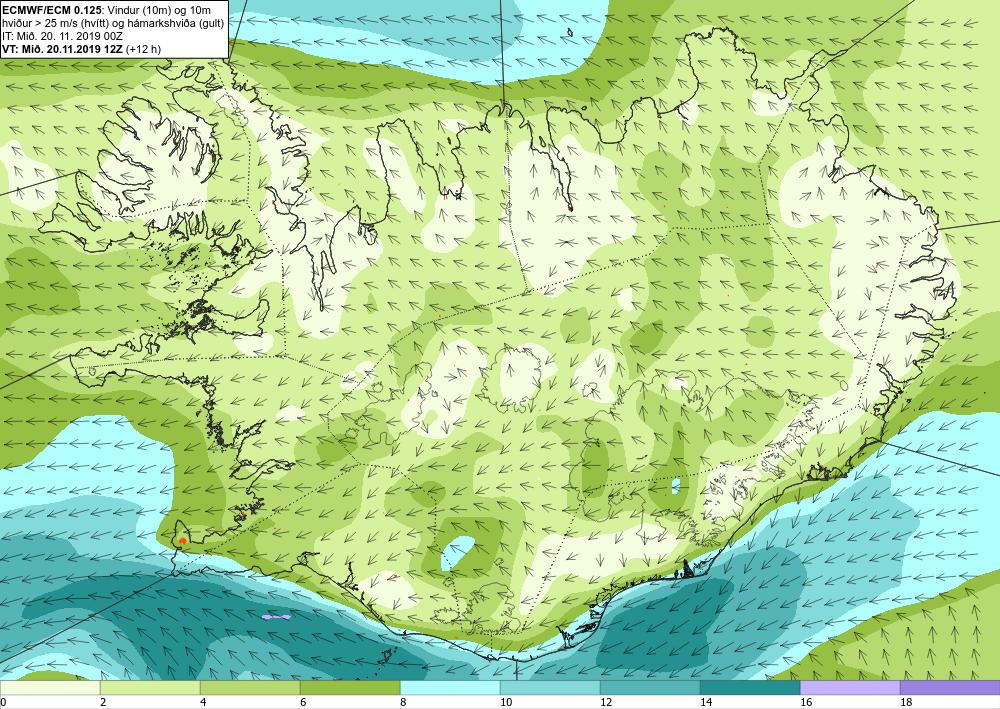Click the turquoise 10–12 legend swatch
1000x709 pixels.
click(550, 688)
